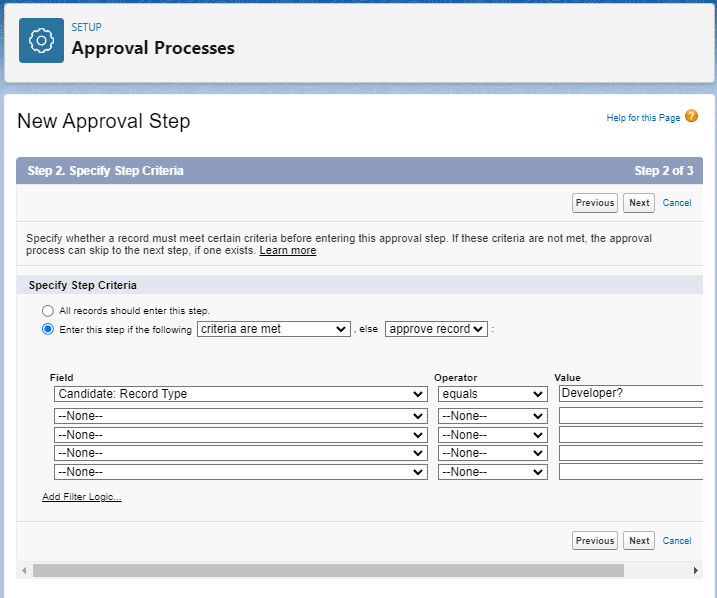Screen dimensions: 717x598
Task: Click top Cancel link
Action: click(677, 203)
